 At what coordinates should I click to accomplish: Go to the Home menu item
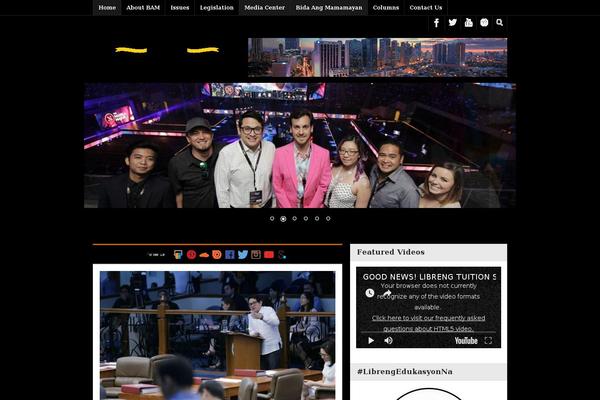107,8
